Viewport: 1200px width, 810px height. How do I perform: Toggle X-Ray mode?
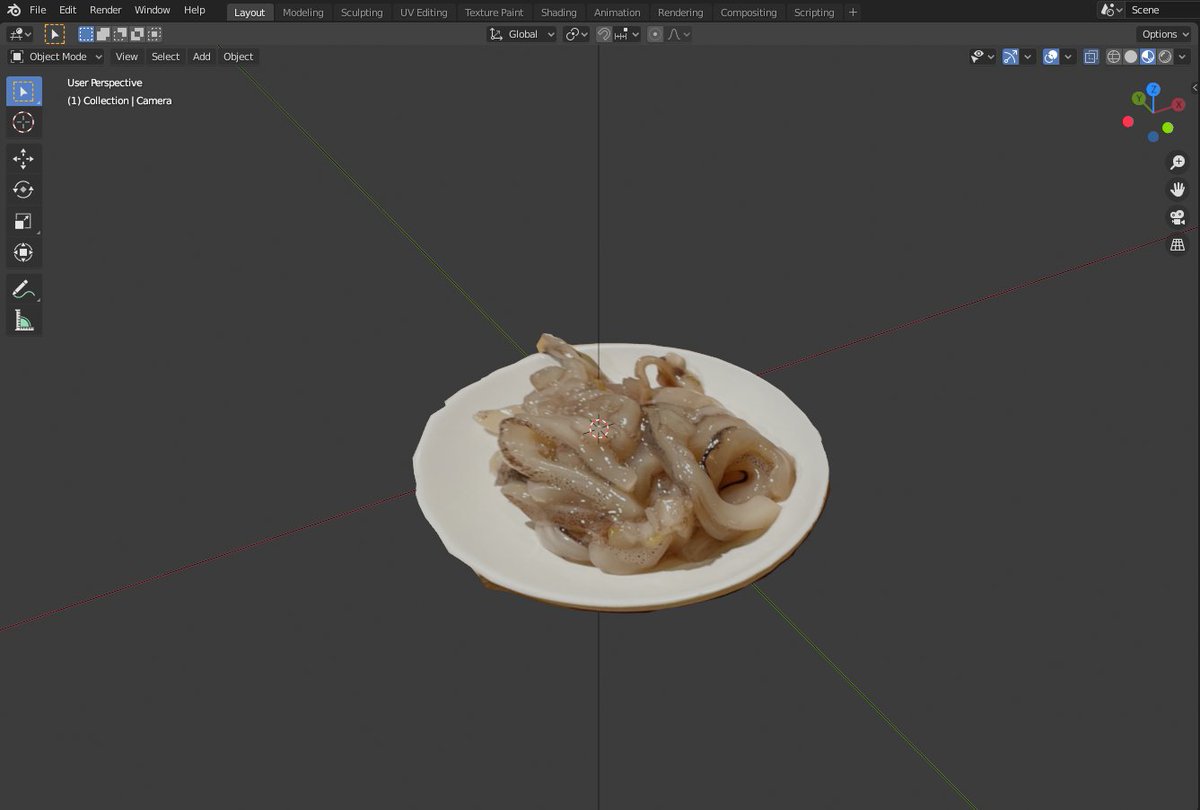point(1091,57)
